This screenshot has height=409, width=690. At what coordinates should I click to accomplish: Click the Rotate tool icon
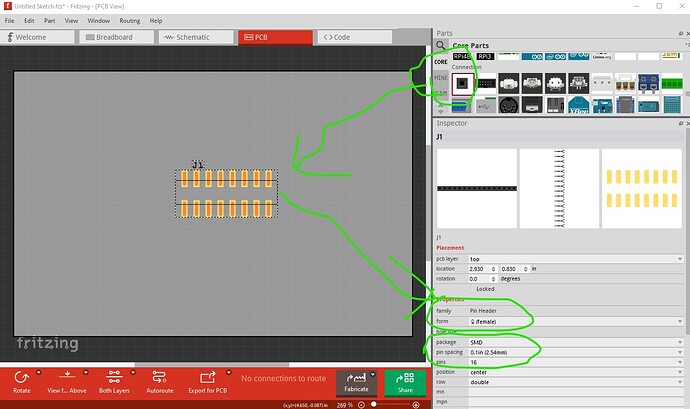tap(22, 377)
